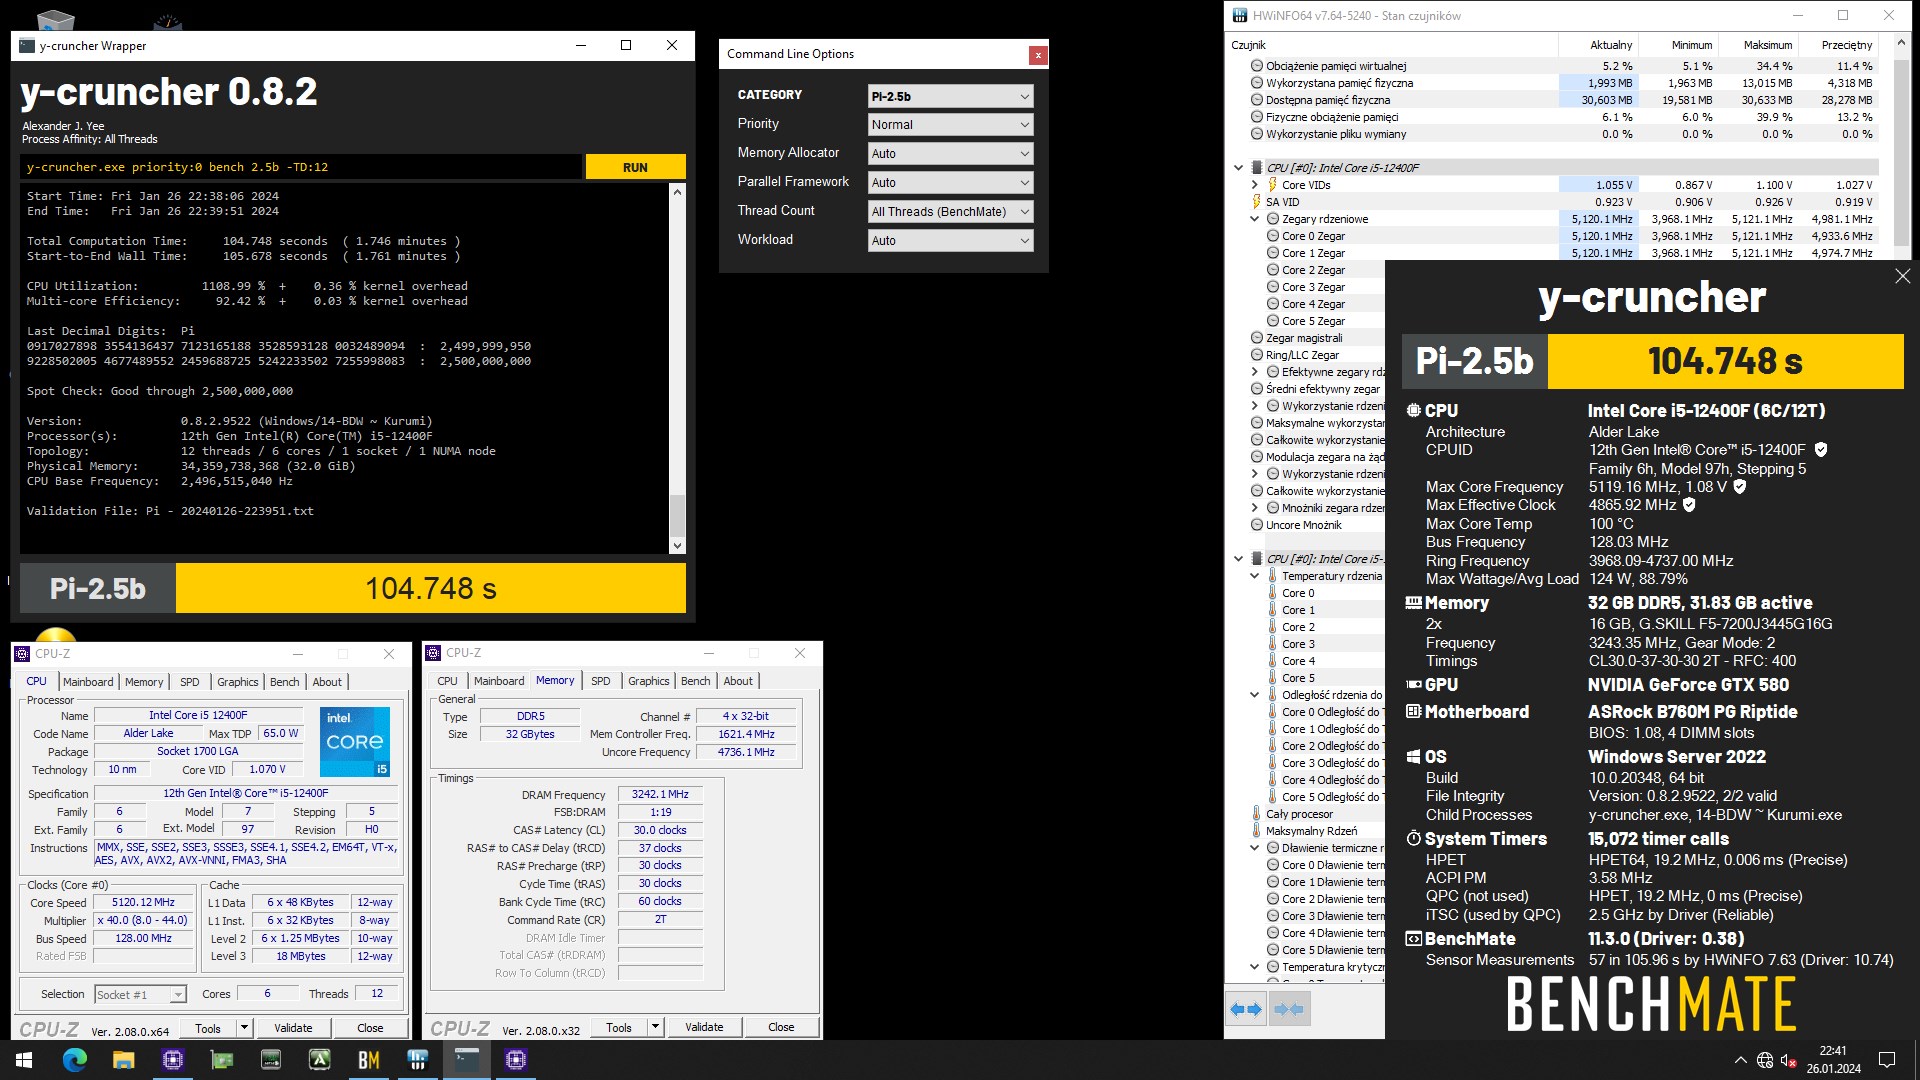The image size is (1920, 1080).
Task: Click the Aktualny column header in HWiNFO
Action: pyautogui.click(x=1598, y=45)
